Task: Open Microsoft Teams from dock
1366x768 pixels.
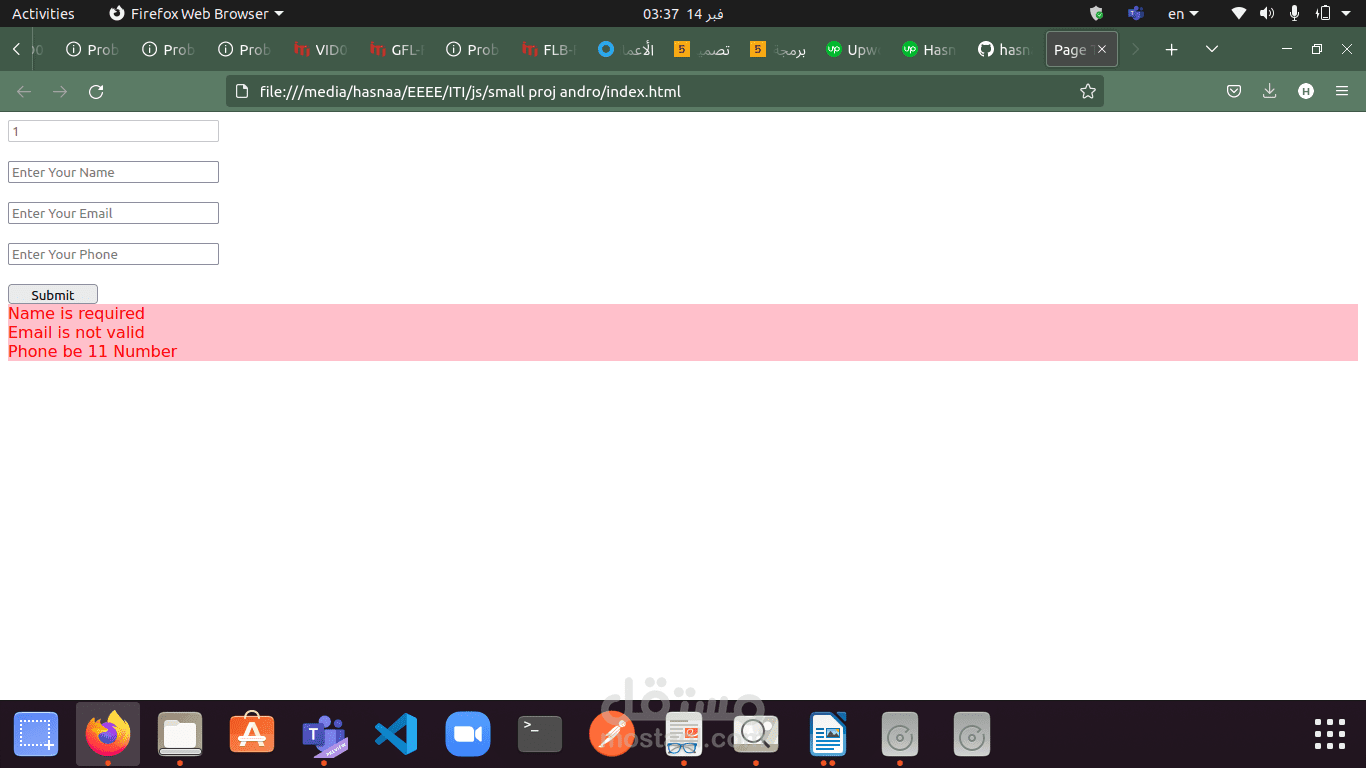Action: click(324, 735)
